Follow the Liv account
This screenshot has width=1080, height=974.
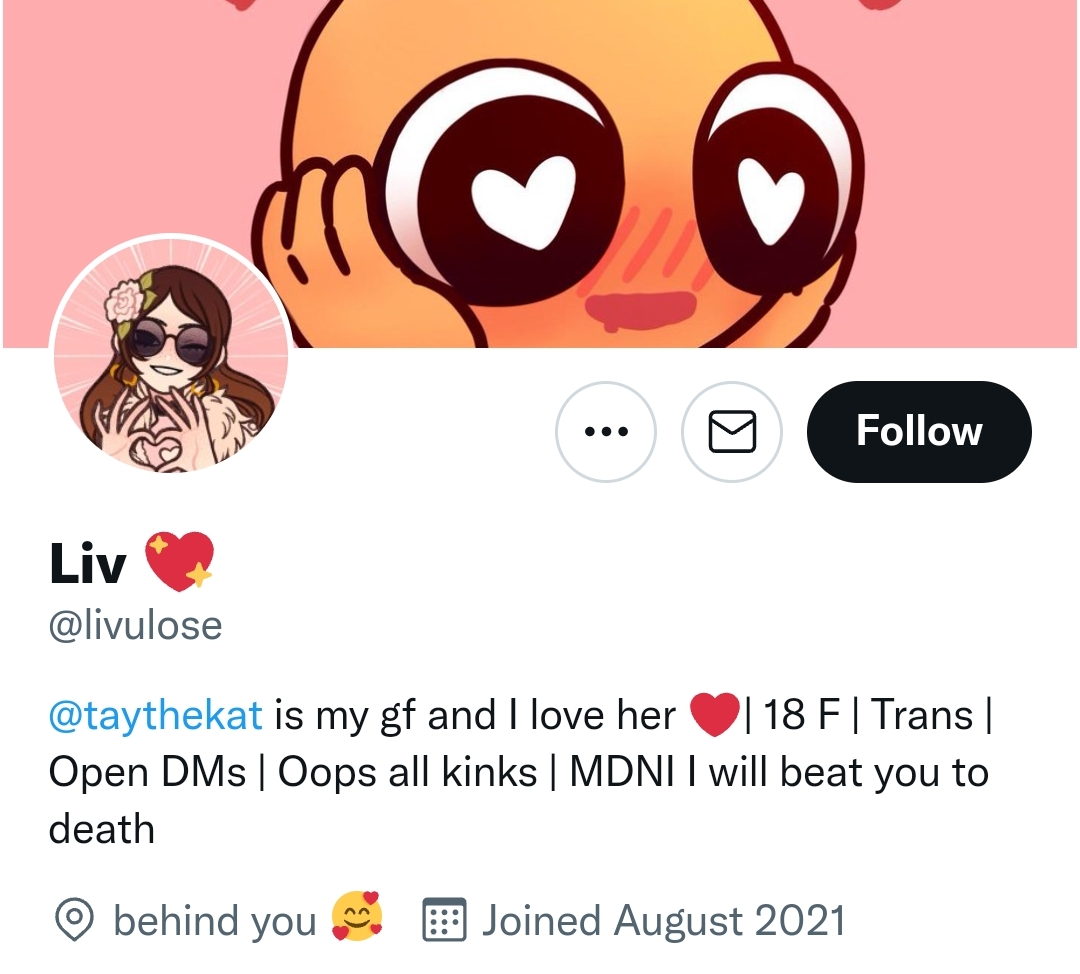(919, 432)
